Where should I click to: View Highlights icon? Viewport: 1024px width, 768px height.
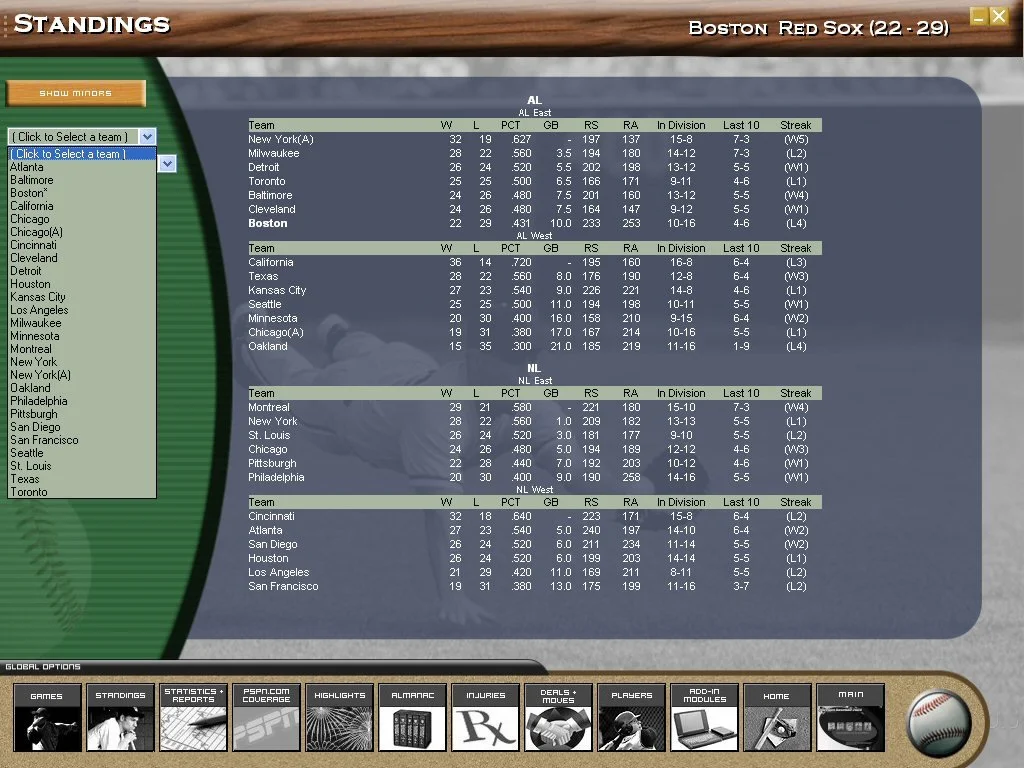point(339,717)
